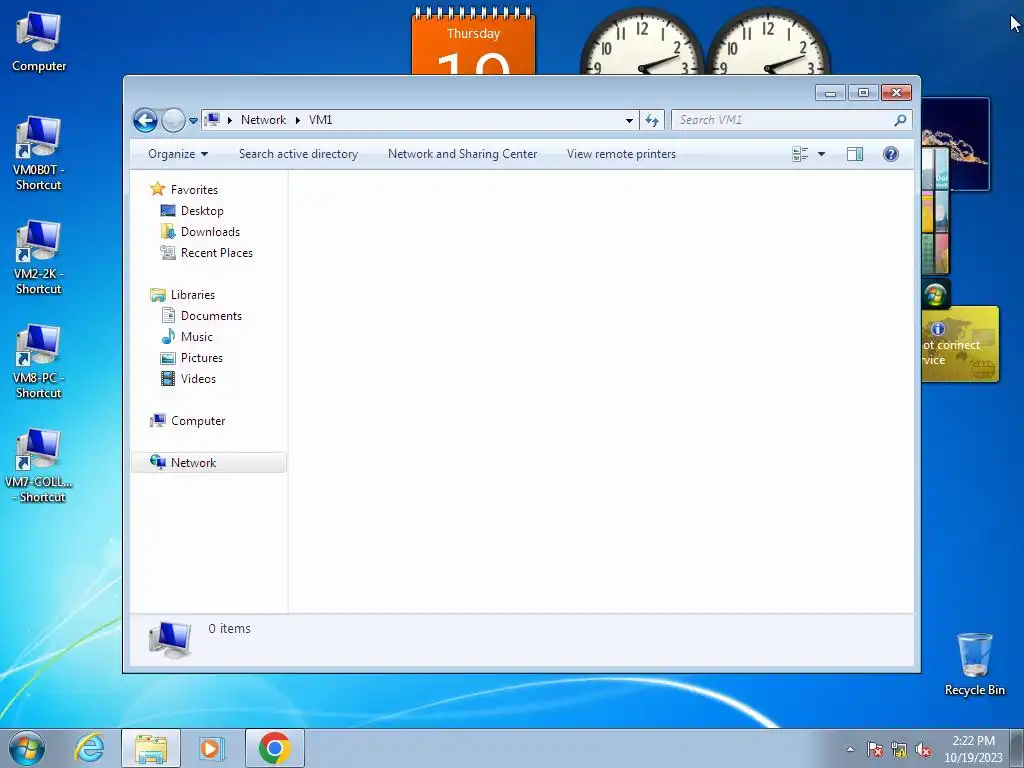Viewport: 1024px width, 768px height.
Task: Select Libraries in the navigation pane
Action: point(192,295)
